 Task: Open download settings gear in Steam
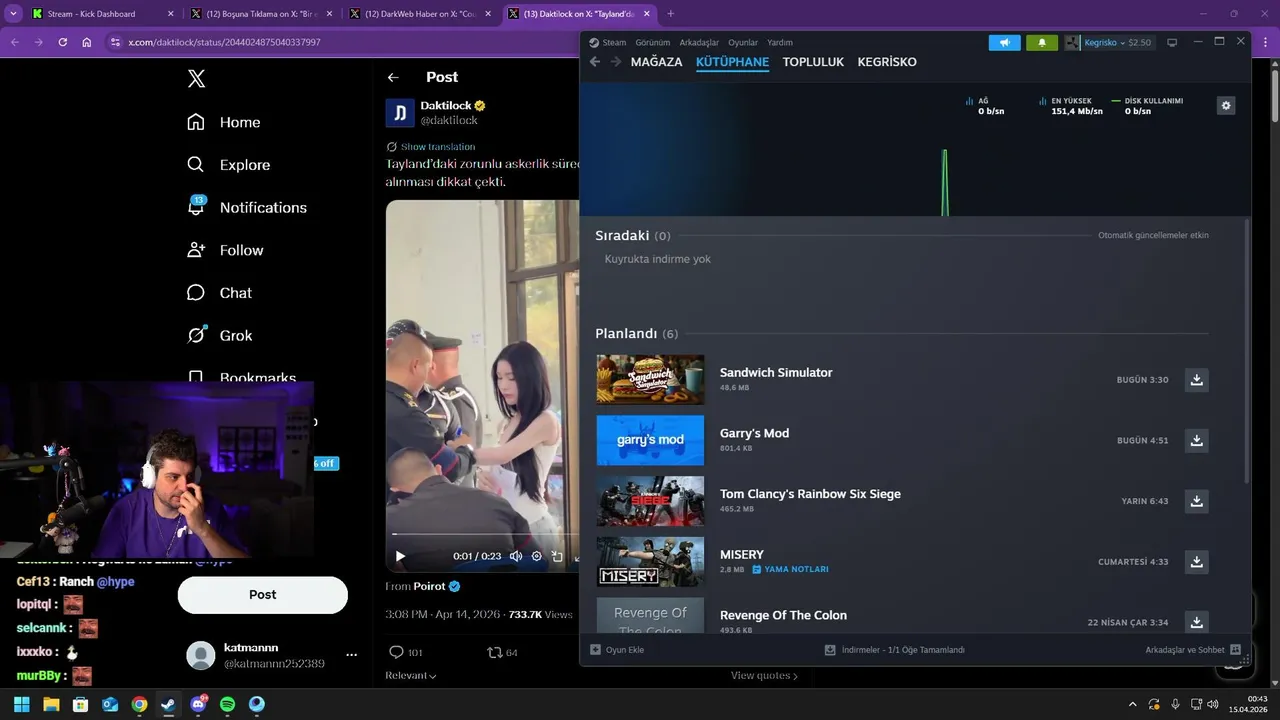point(1226,105)
